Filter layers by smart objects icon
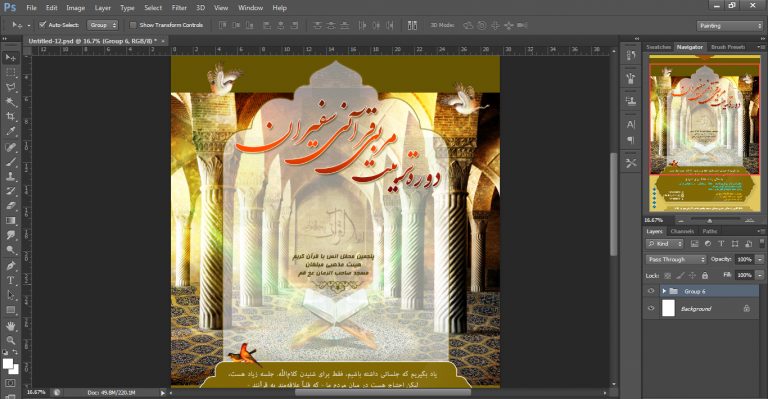768x399 pixels. click(x=748, y=243)
